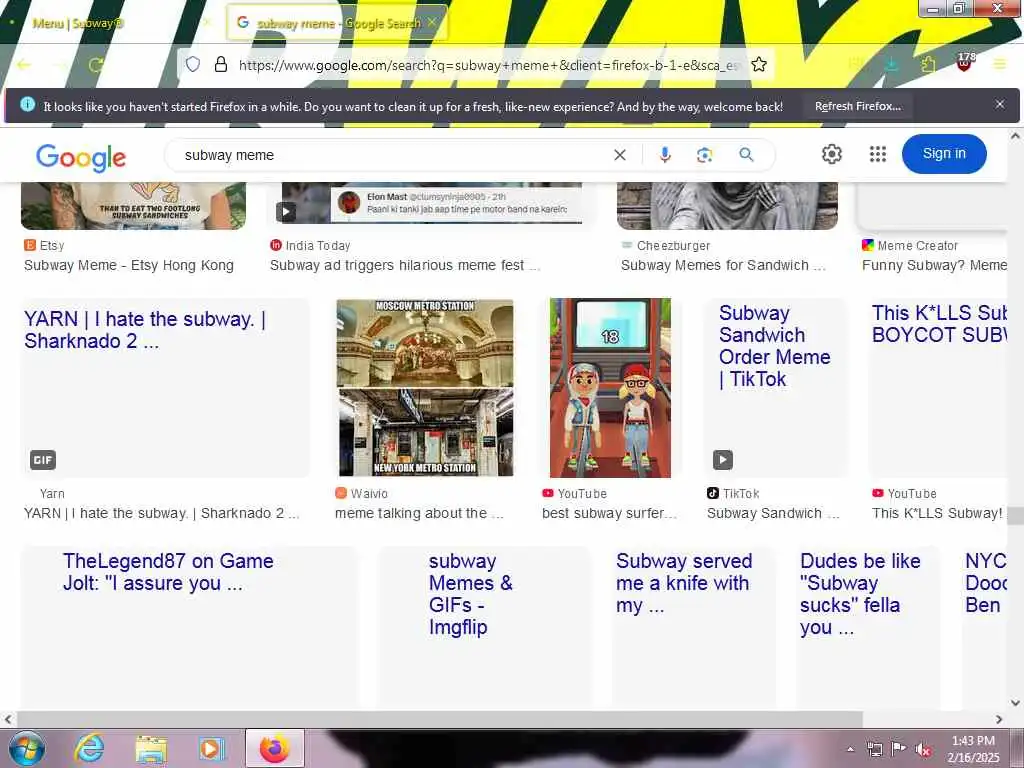The width and height of the screenshot is (1024, 768).
Task: Open the Windows Start orb
Action: tap(27, 748)
